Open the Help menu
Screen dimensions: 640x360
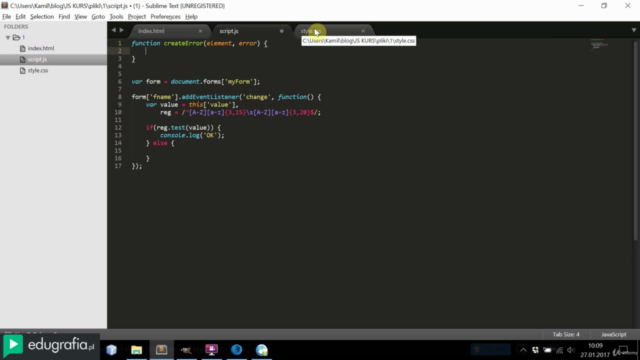tap(191, 17)
